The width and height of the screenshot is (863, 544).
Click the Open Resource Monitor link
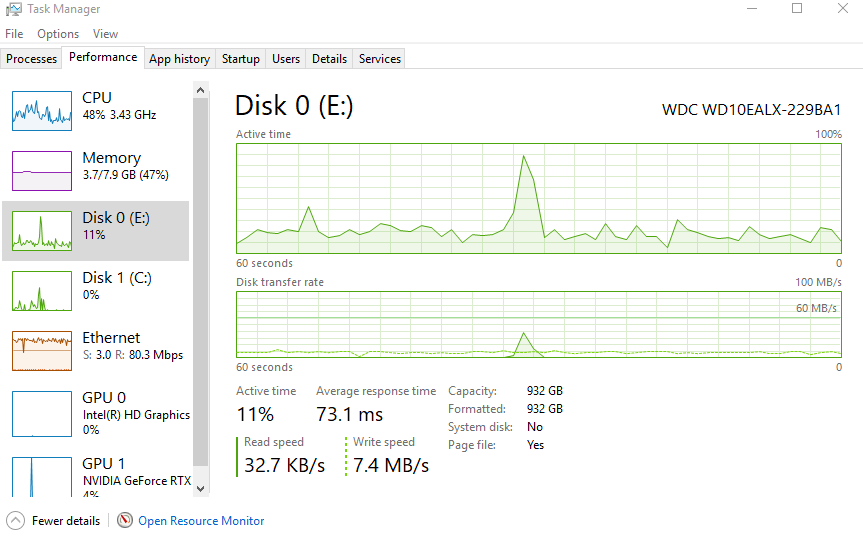click(201, 521)
